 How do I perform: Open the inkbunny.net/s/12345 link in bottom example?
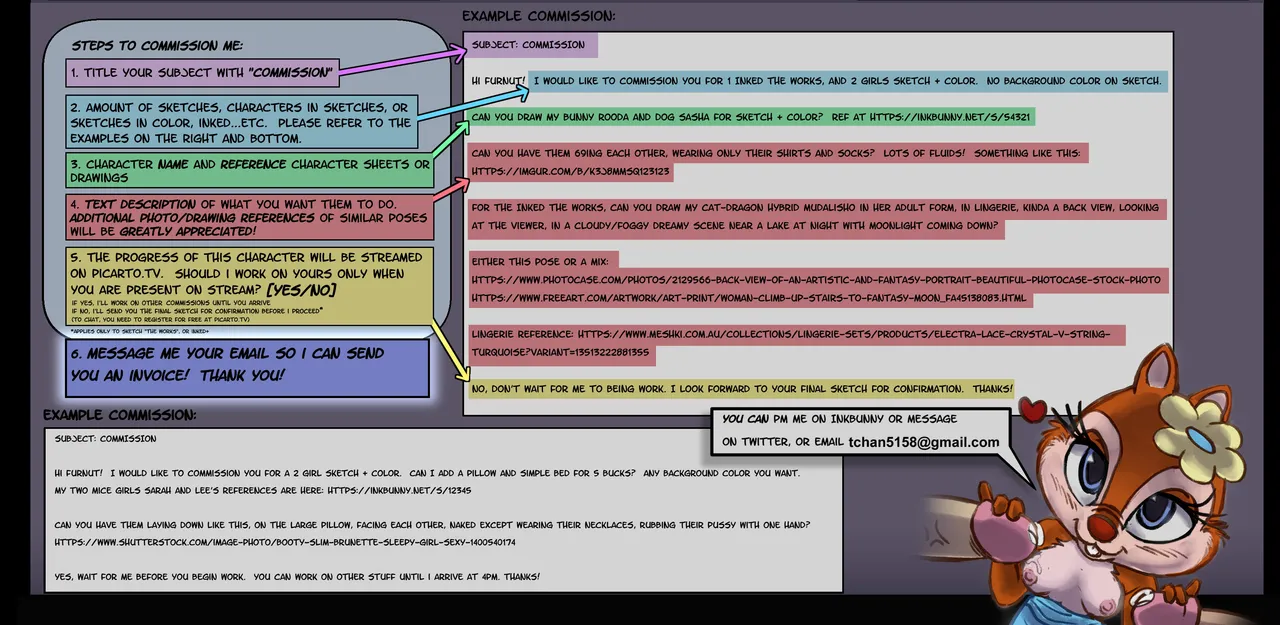399,491
